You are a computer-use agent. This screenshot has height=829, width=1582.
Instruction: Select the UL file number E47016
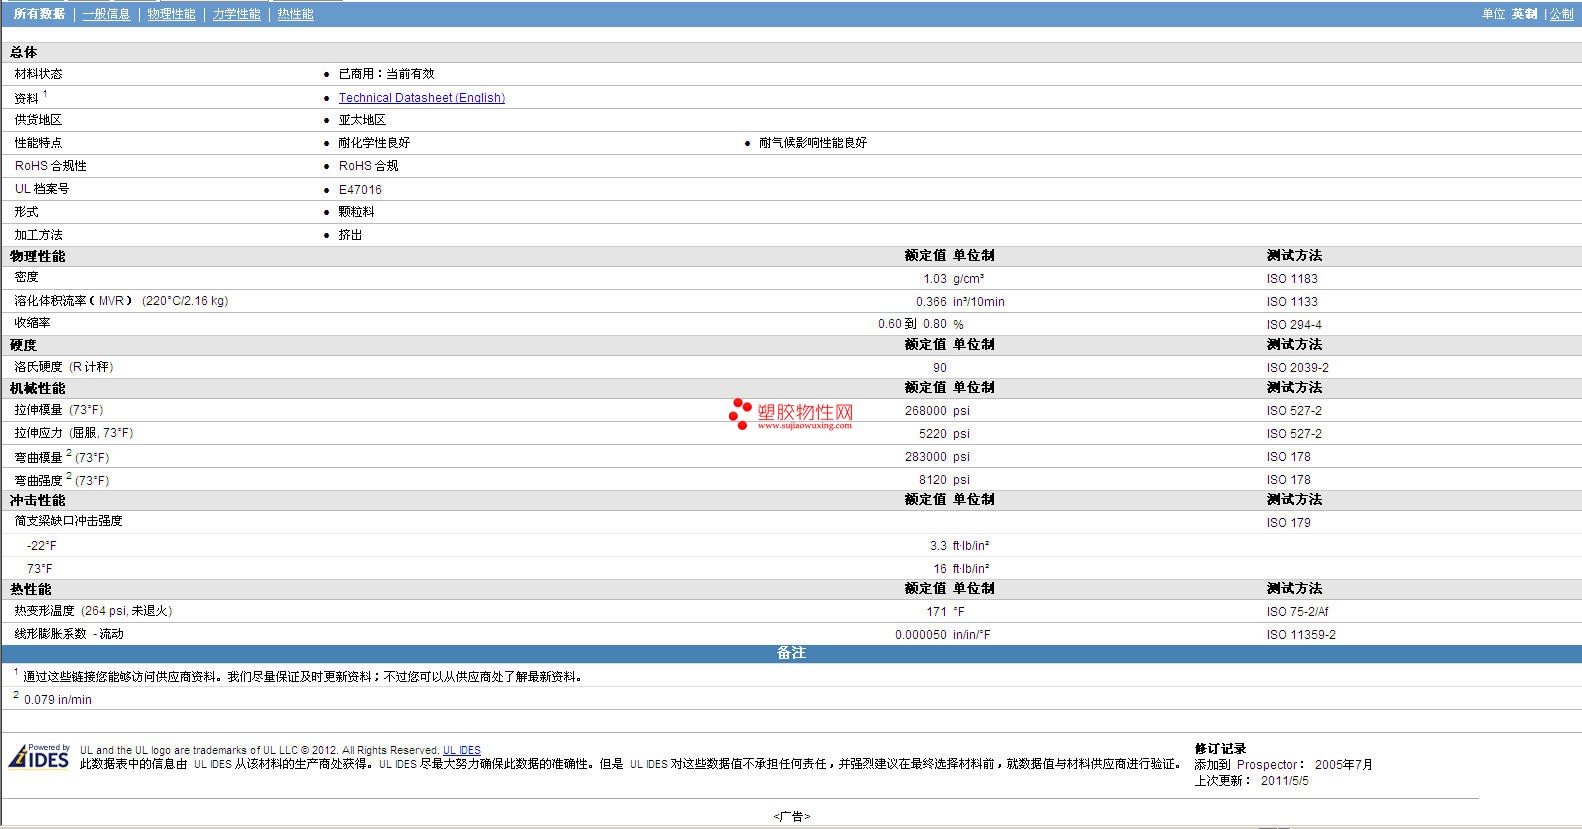click(360, 190)
